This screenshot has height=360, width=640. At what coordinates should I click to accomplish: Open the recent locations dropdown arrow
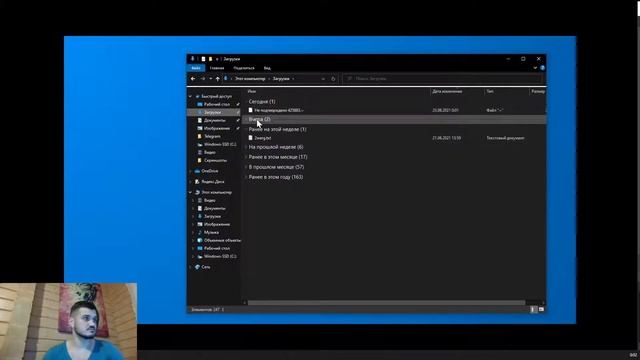click(211, 79)
